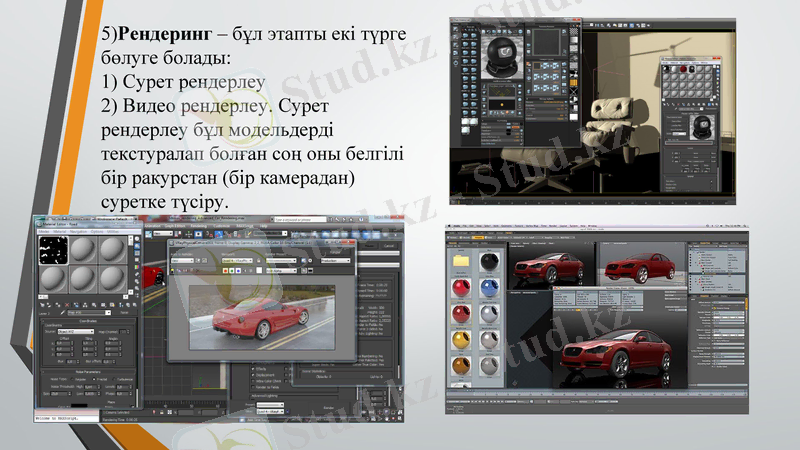Select the copper-orange sphere material preset in Modo
This screenshot has height=450, width=800.
[x=461, y=366]
